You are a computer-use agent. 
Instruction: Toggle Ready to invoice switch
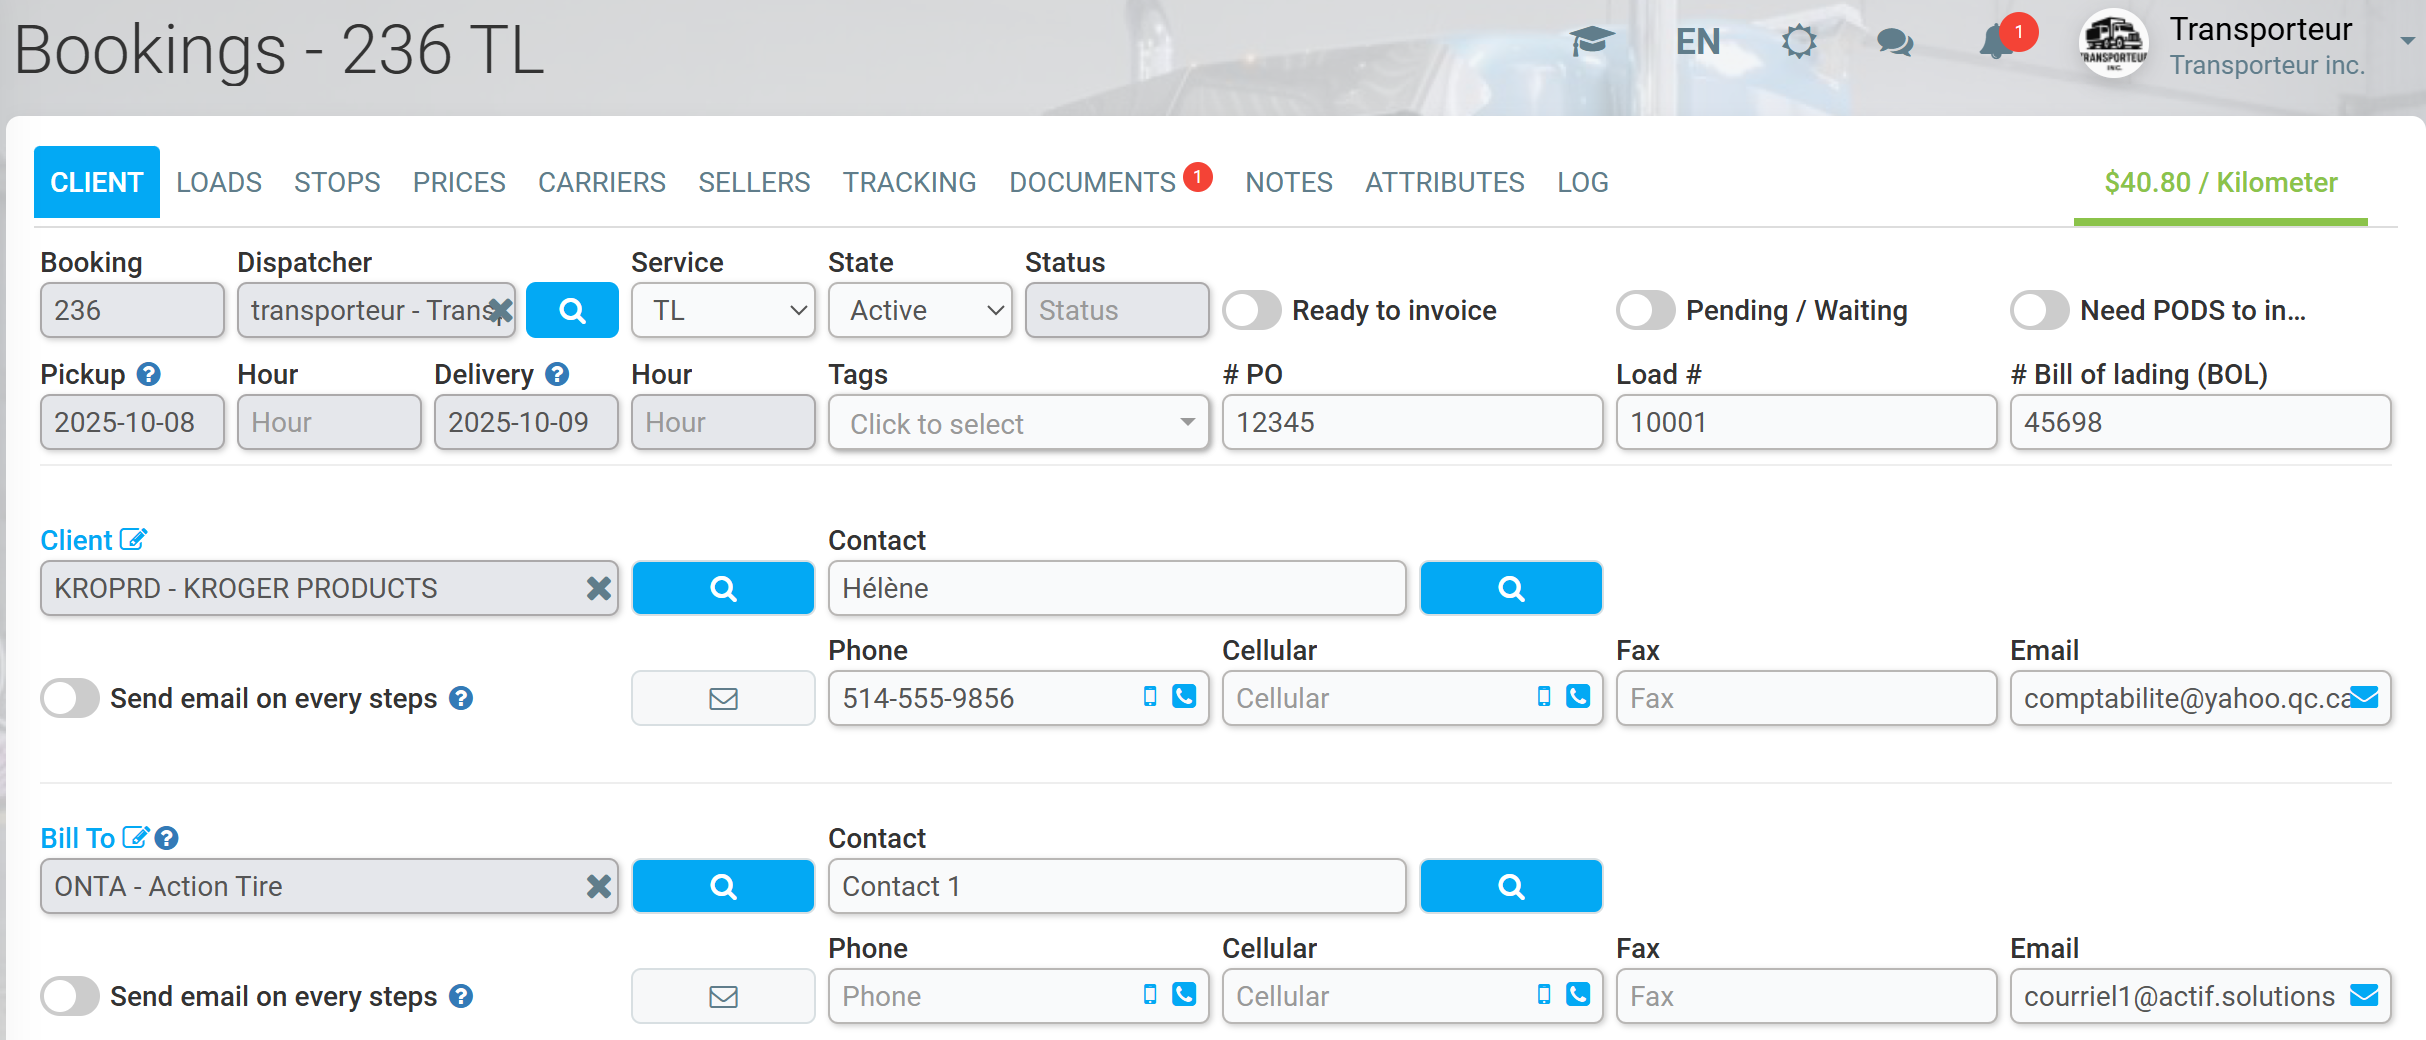pyautogui.click(x=1252, y=310)
